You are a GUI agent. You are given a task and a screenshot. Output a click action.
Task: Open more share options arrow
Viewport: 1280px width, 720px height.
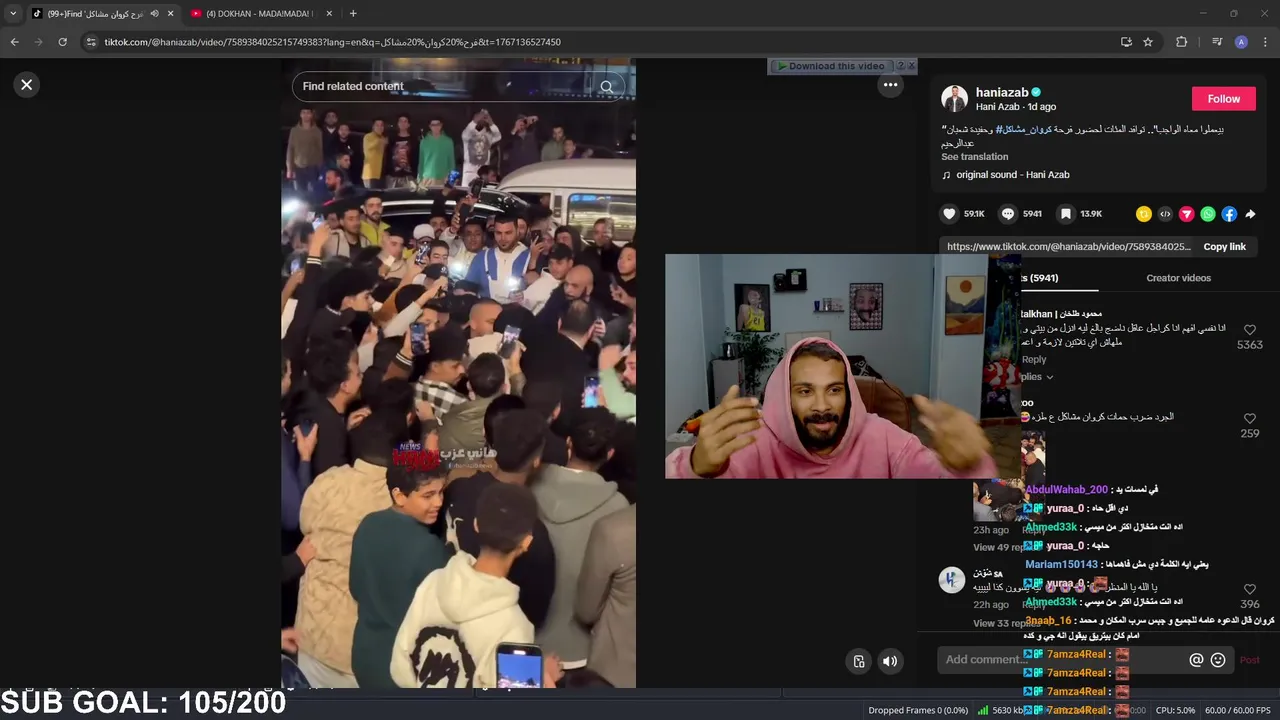tap(1250, 214)
